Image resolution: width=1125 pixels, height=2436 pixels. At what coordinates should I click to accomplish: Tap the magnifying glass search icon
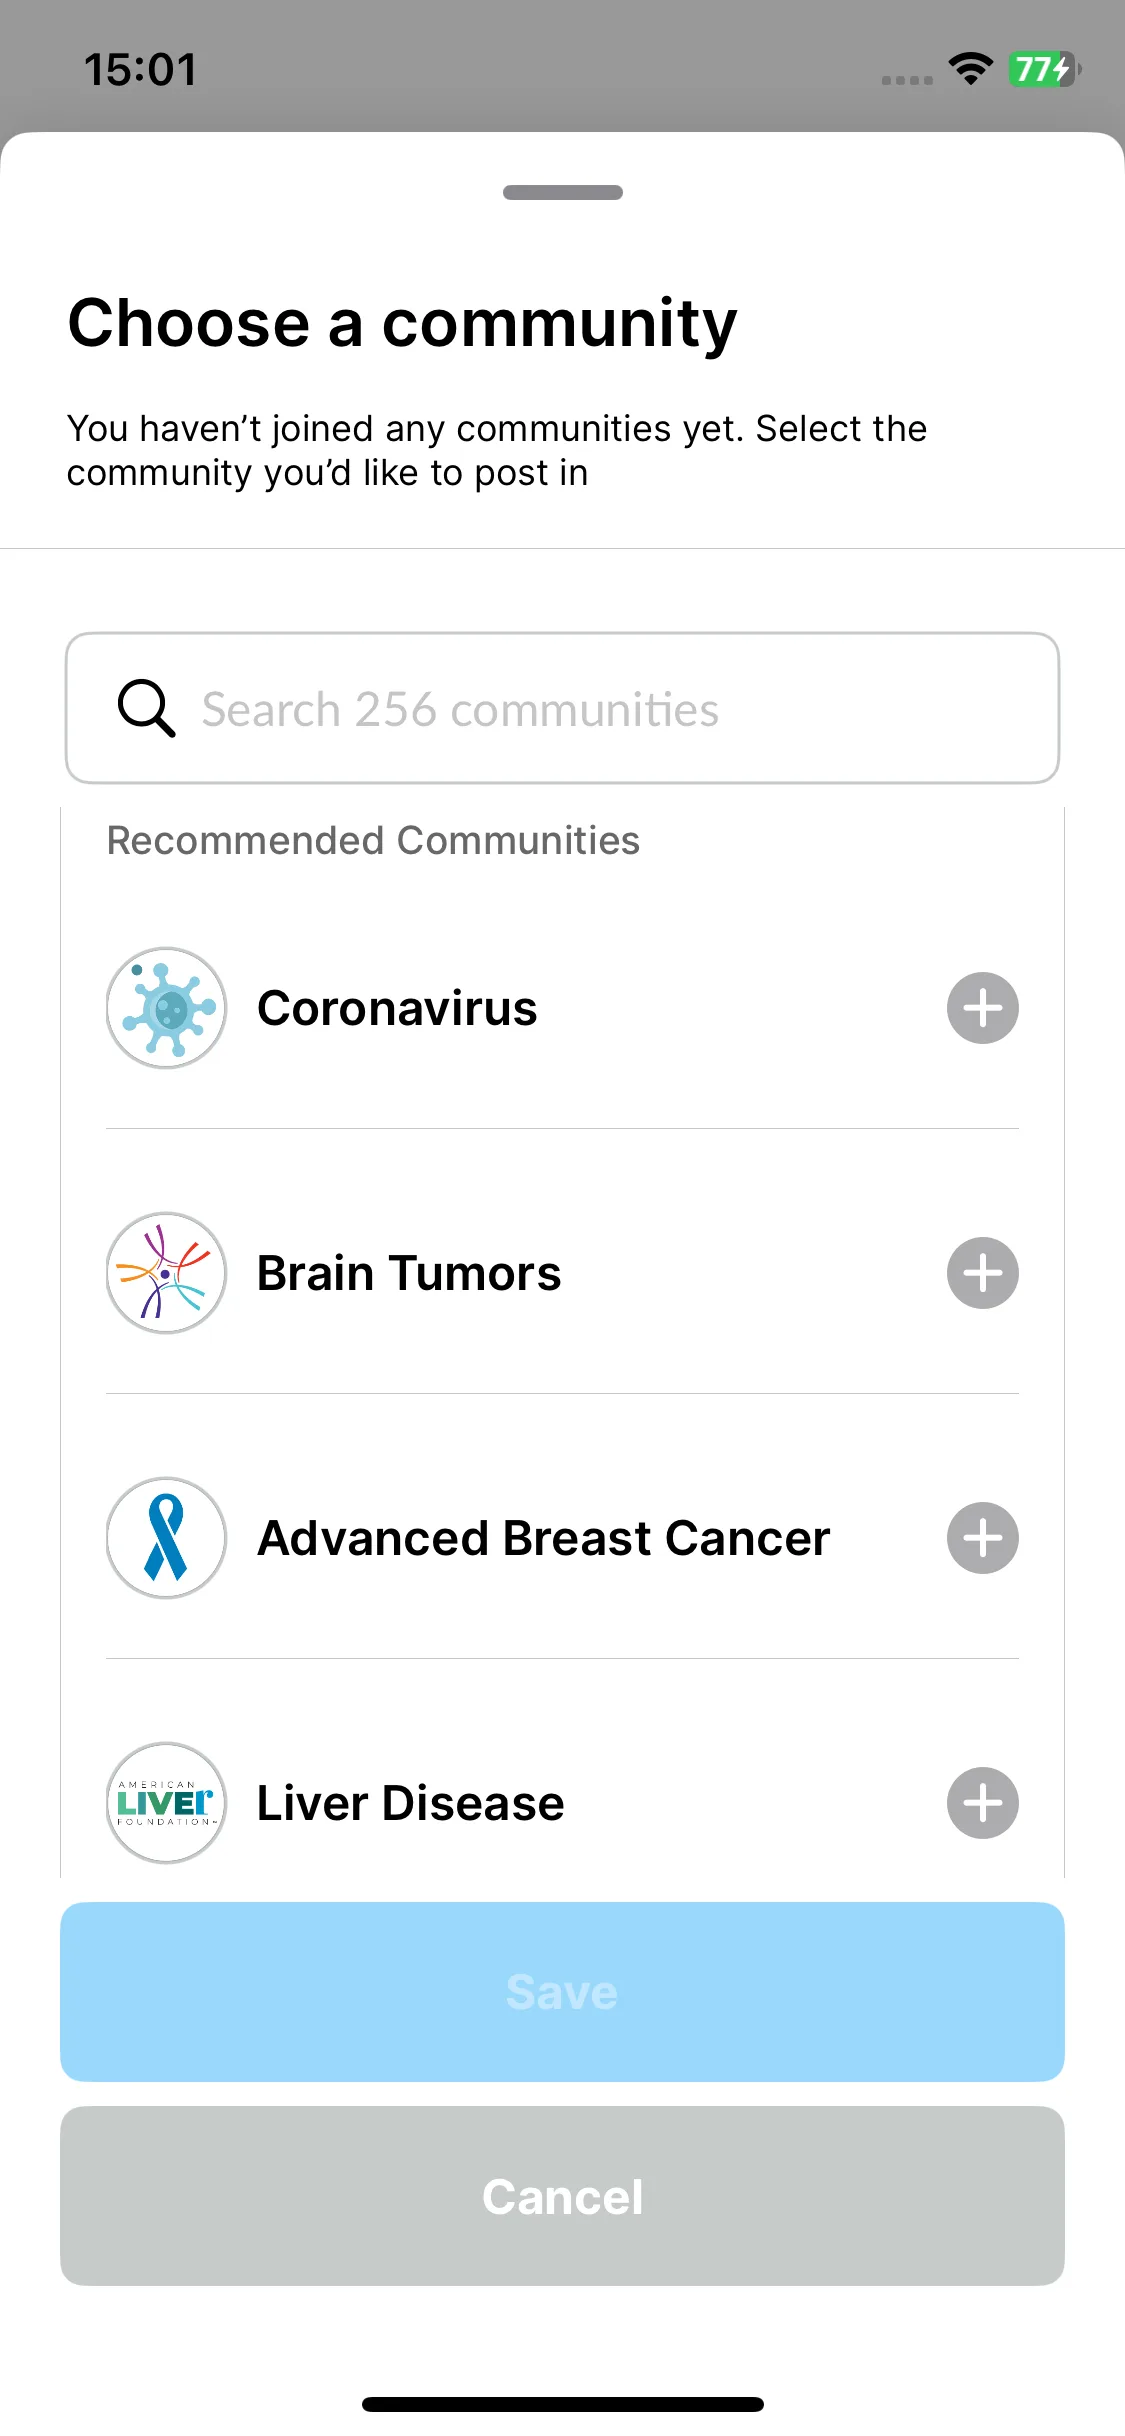146,709
